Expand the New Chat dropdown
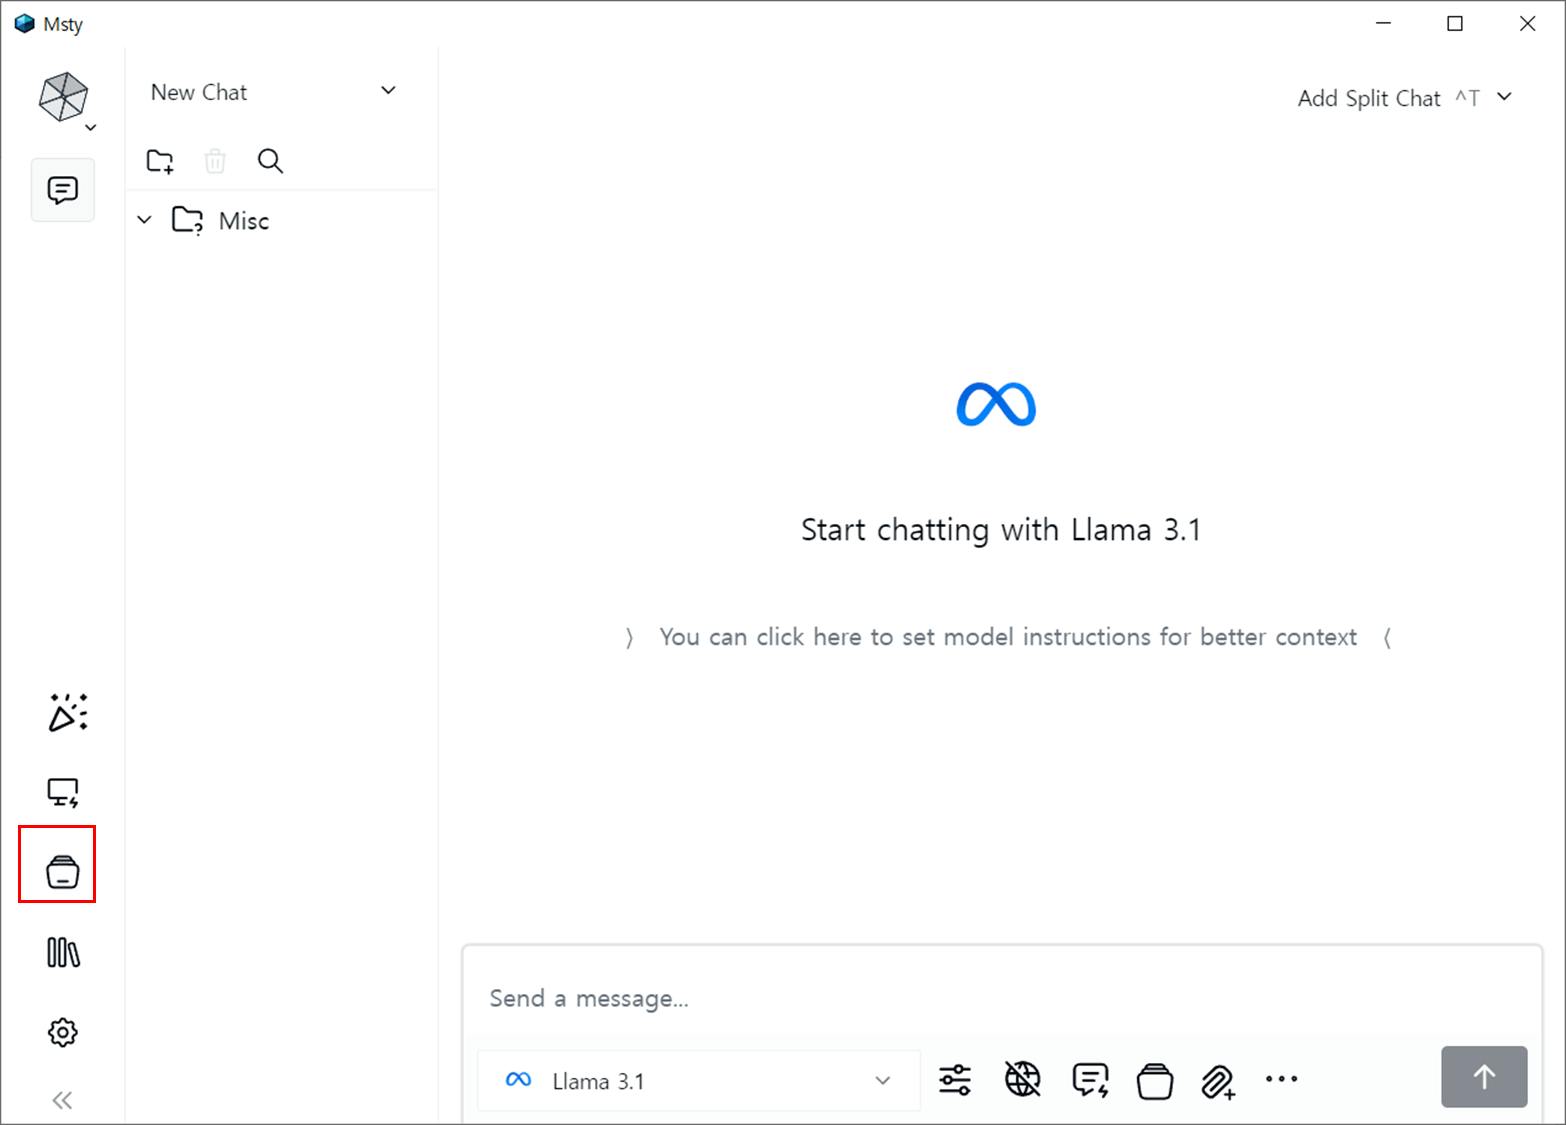The image size is (1566, 1125). pos(388,91)
